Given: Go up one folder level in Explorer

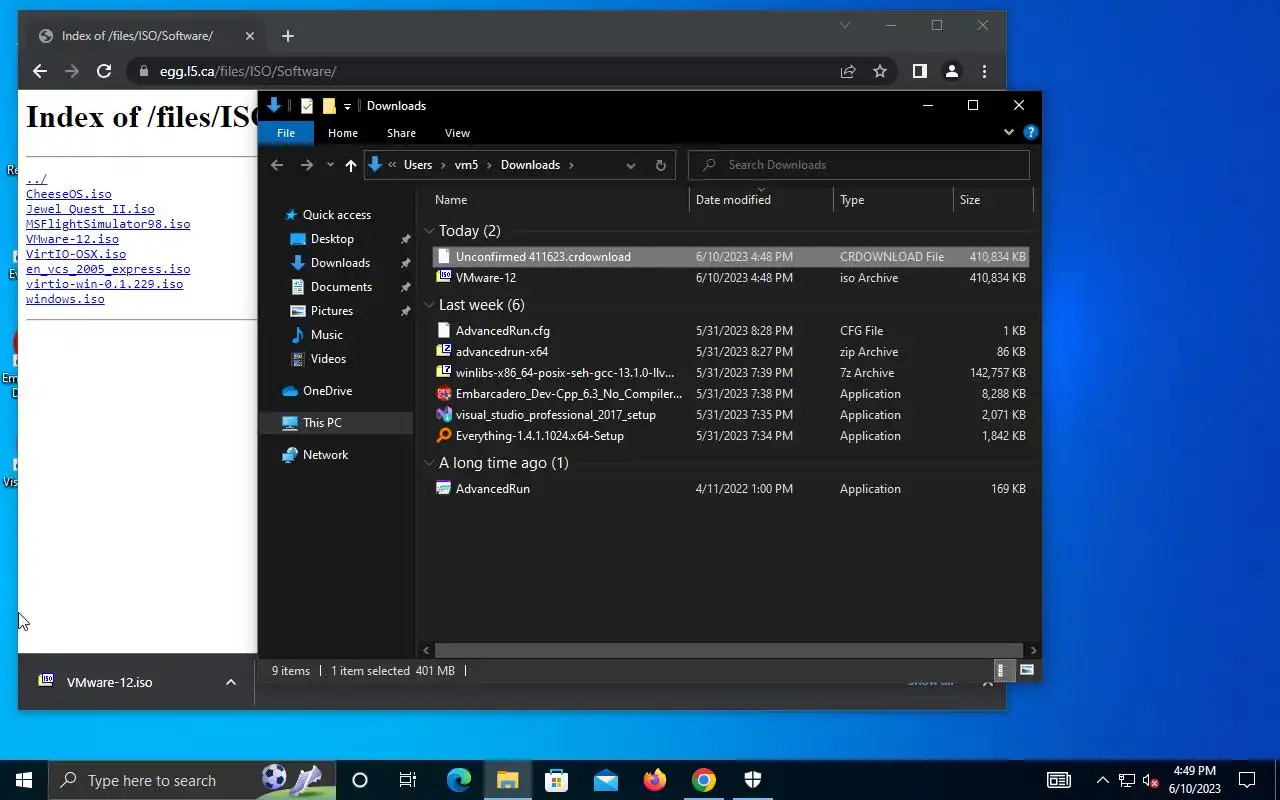Looking at the screenshot, I should click(350, 165).
